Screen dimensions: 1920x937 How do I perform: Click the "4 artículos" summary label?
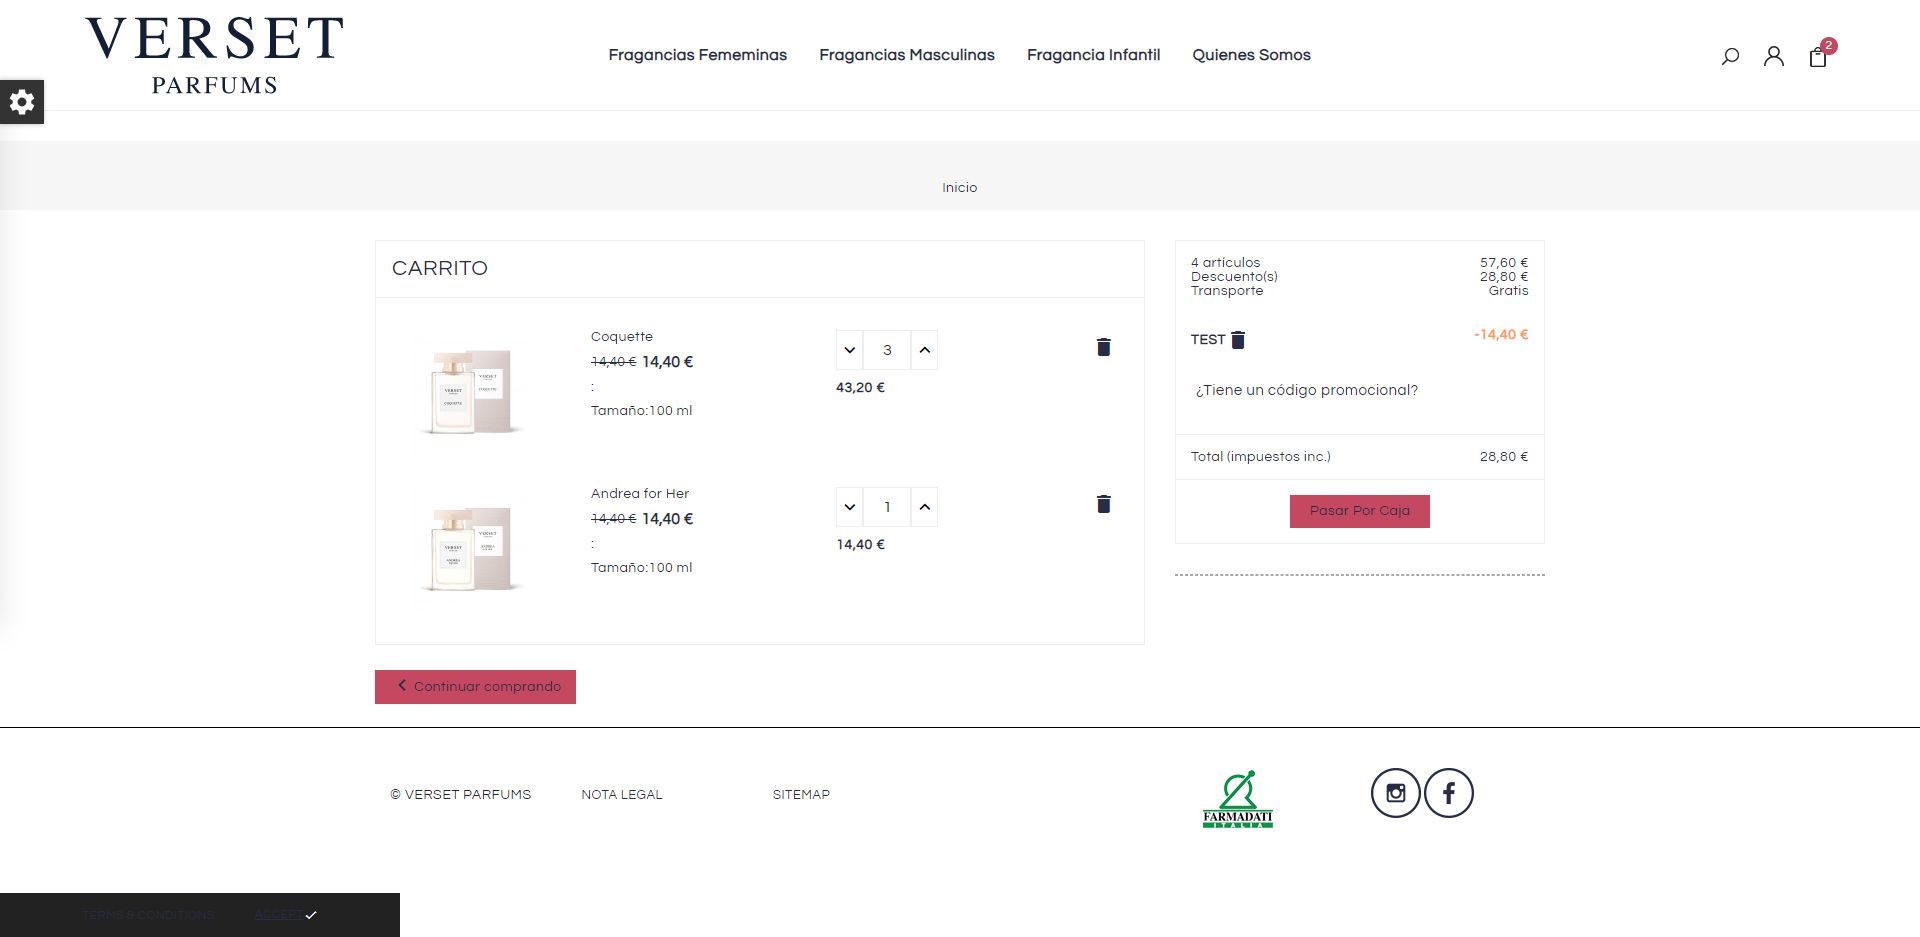(x=1226, y=263)
